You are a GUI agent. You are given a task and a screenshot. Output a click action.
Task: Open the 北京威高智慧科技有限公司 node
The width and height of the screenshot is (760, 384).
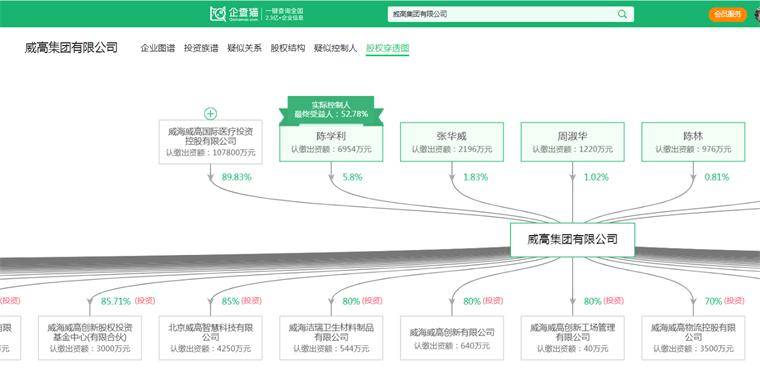point(210,338)
